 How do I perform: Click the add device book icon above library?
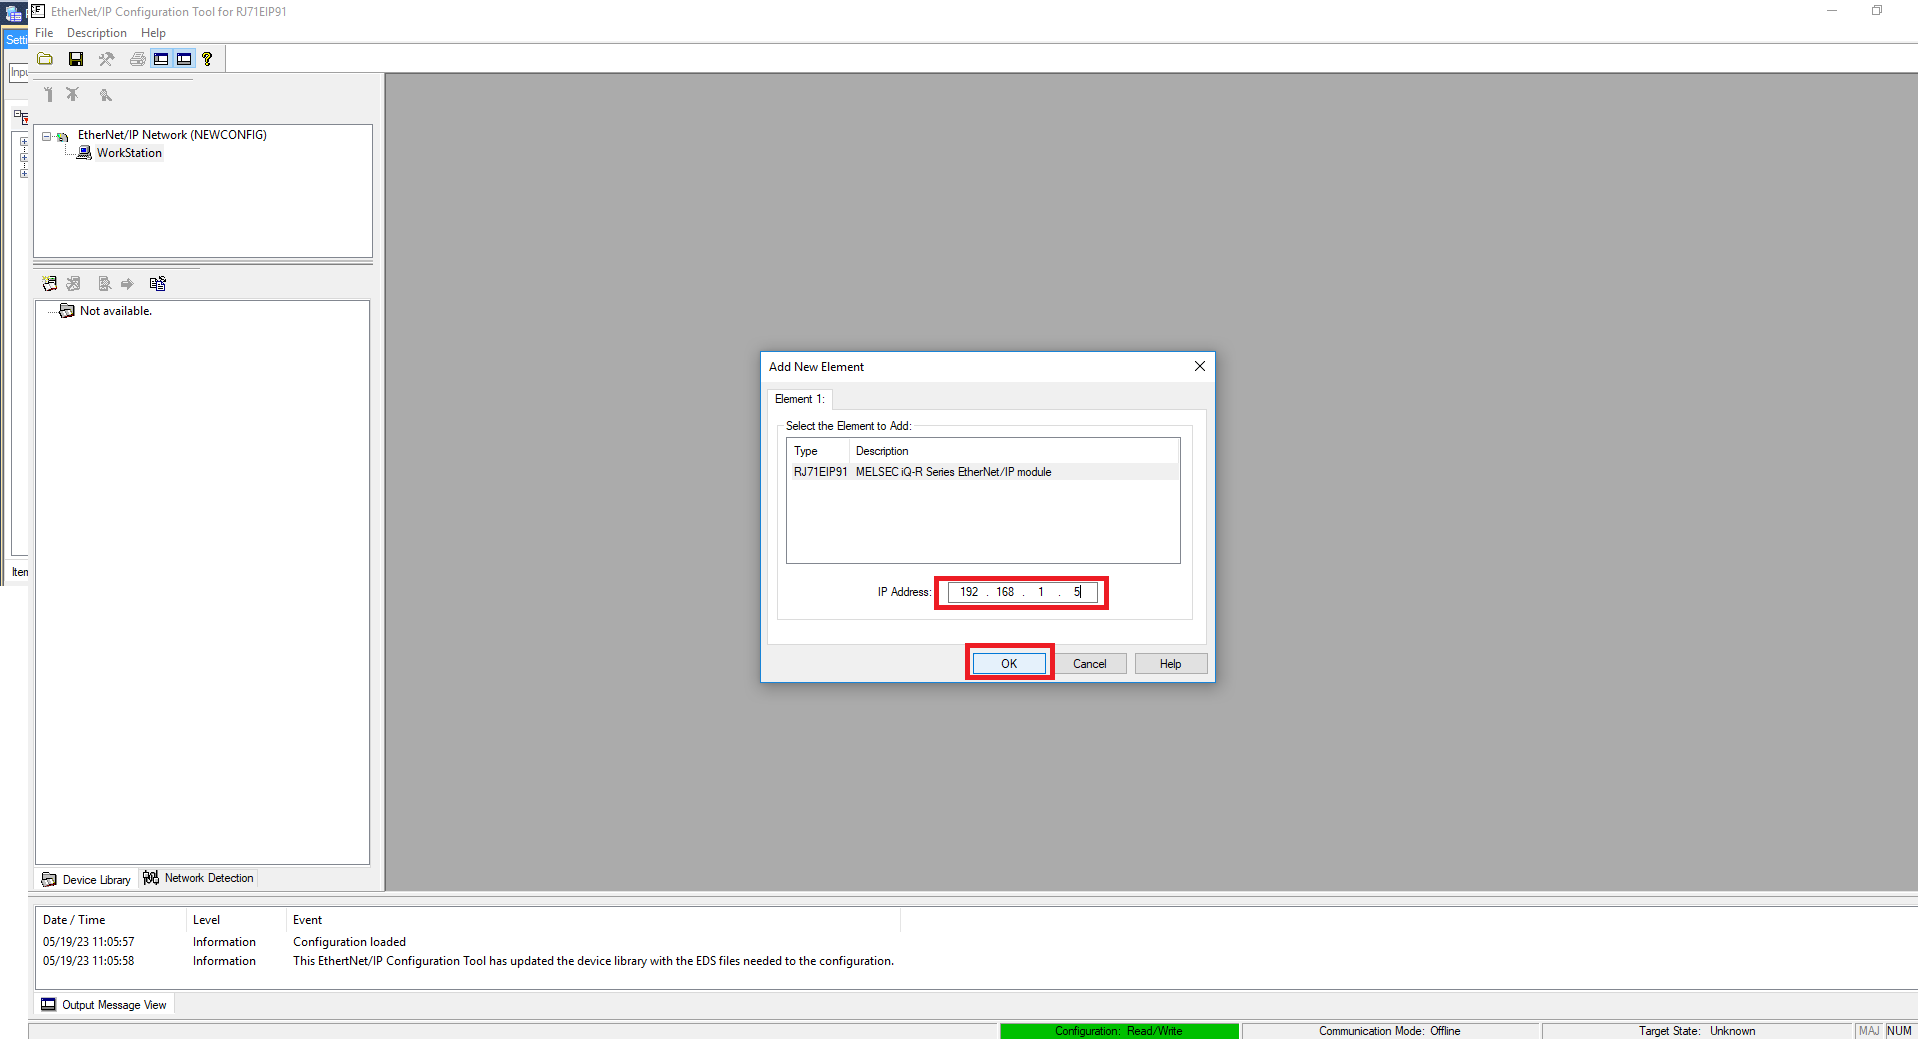[50, 284]
